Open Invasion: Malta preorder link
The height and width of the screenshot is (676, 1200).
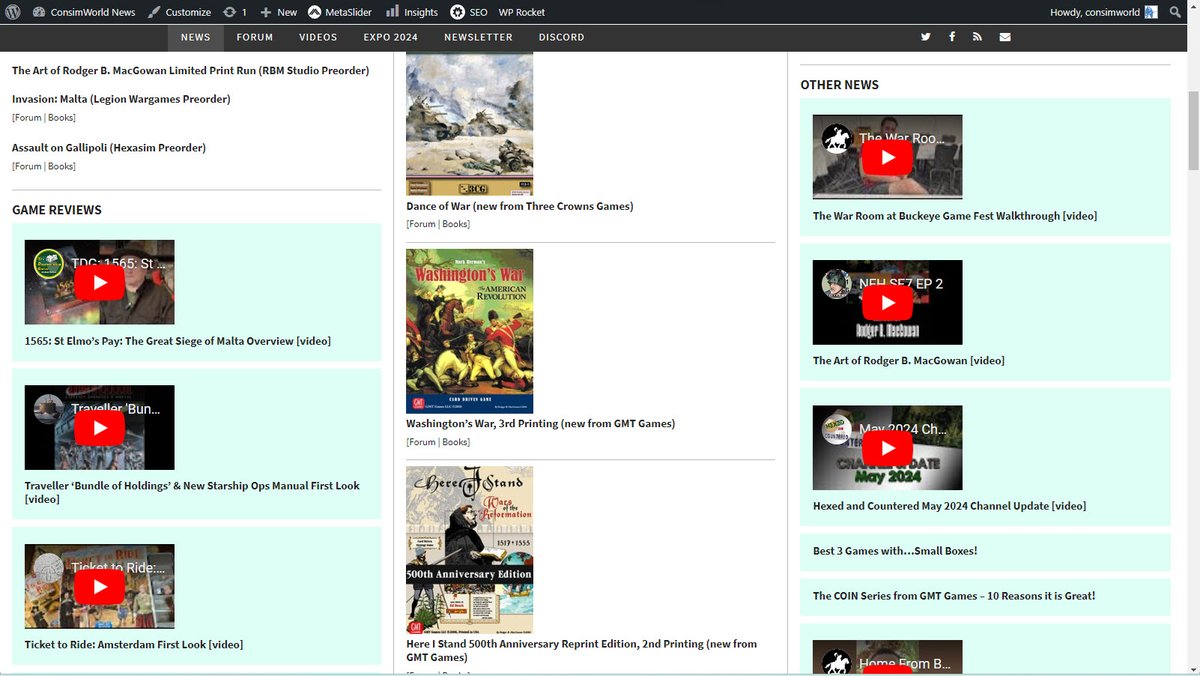(x=121, y=99)
